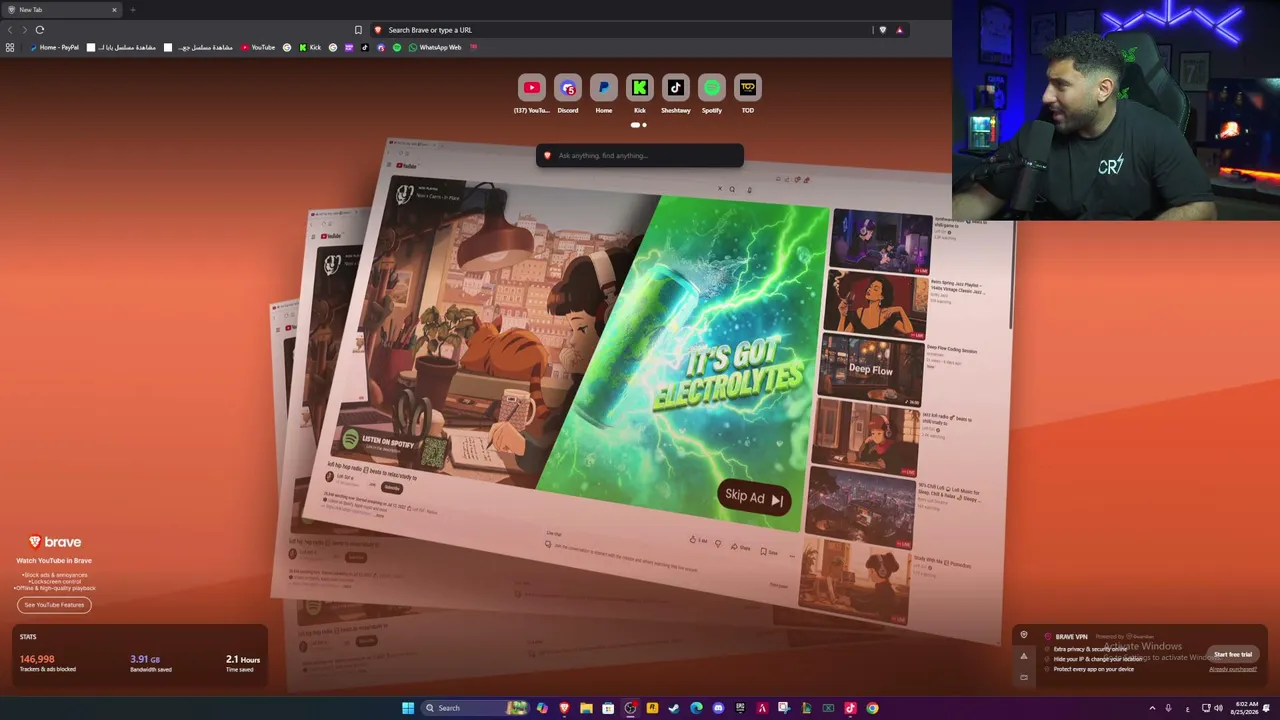The width and height of the screenshot is (1280, 720).
Task: Click the 'Ask anything, find anything' search box
Action: point(640,155)
